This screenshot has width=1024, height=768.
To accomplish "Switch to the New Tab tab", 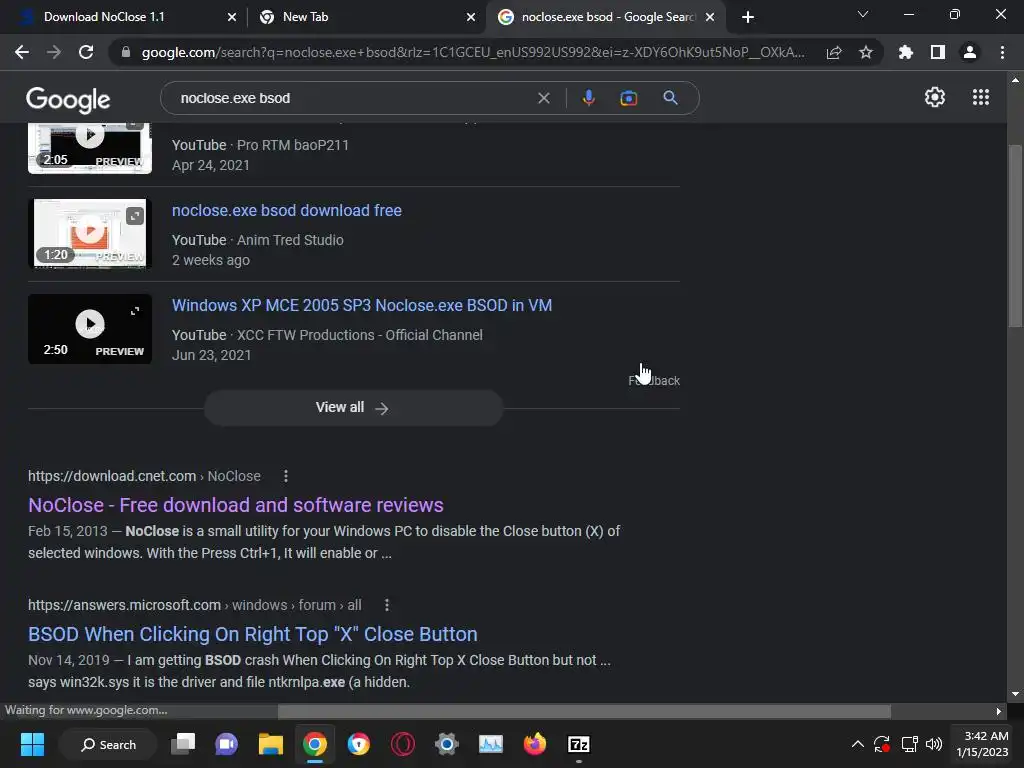I will click(x=366, y=17).
